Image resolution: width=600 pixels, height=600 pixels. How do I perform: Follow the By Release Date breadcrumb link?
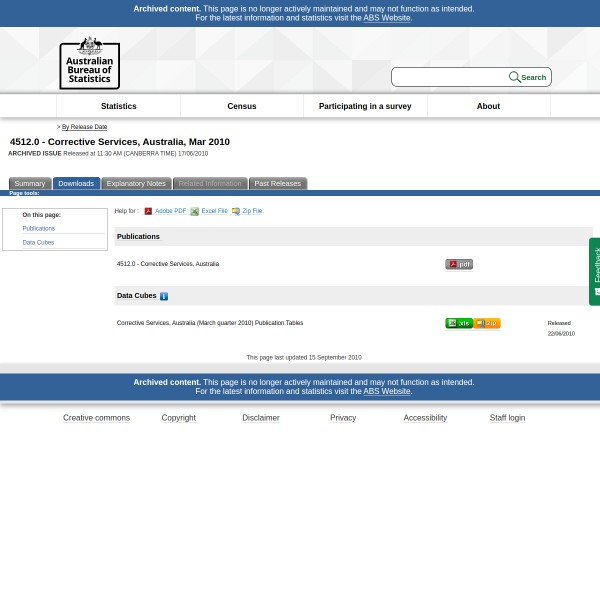pos(84,127)
